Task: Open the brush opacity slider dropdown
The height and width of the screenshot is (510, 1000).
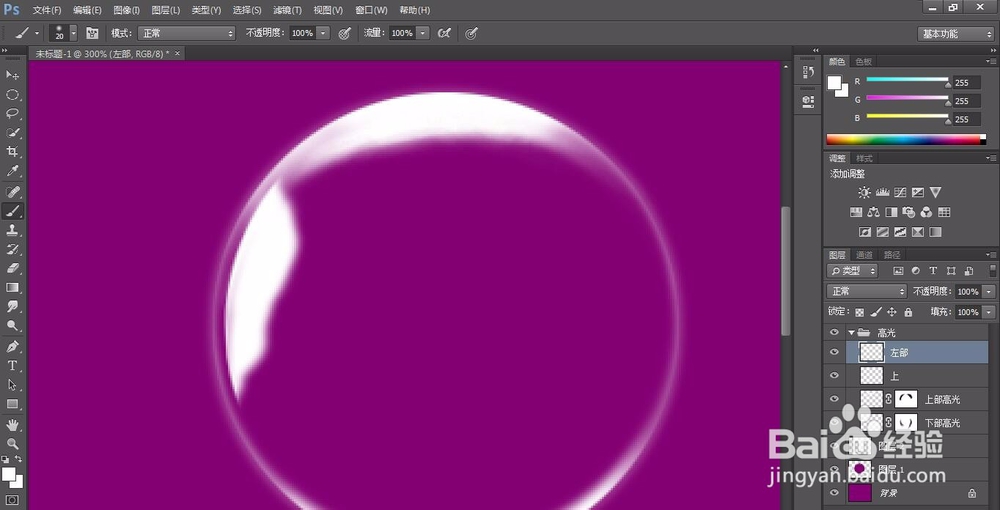Action: point(323,33)
